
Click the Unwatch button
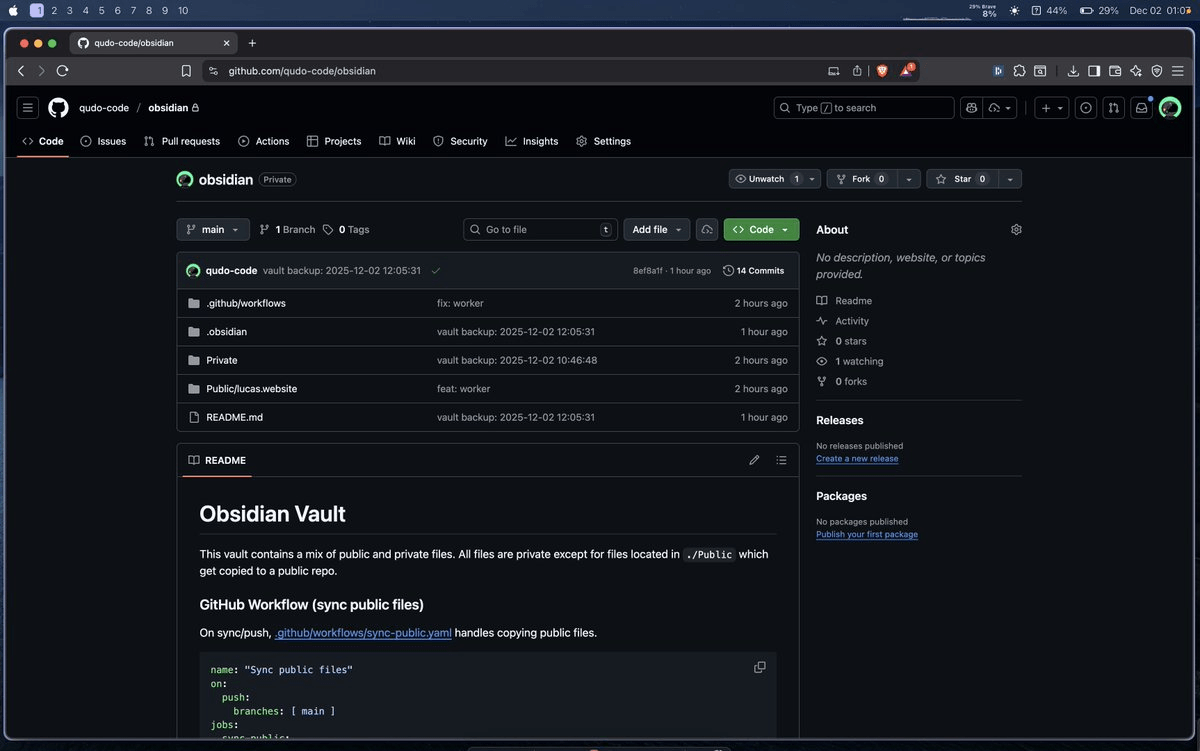pos(767,179)
